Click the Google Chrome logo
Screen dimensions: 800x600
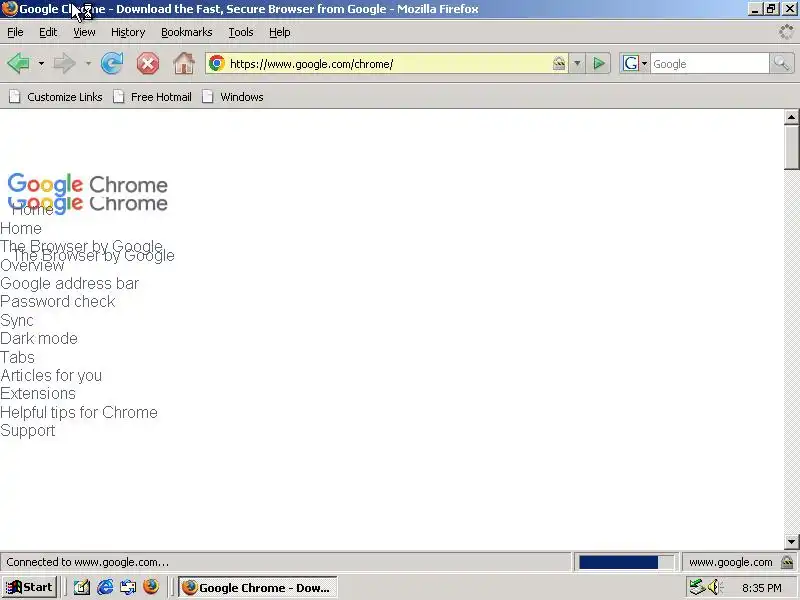click(88, 185)
